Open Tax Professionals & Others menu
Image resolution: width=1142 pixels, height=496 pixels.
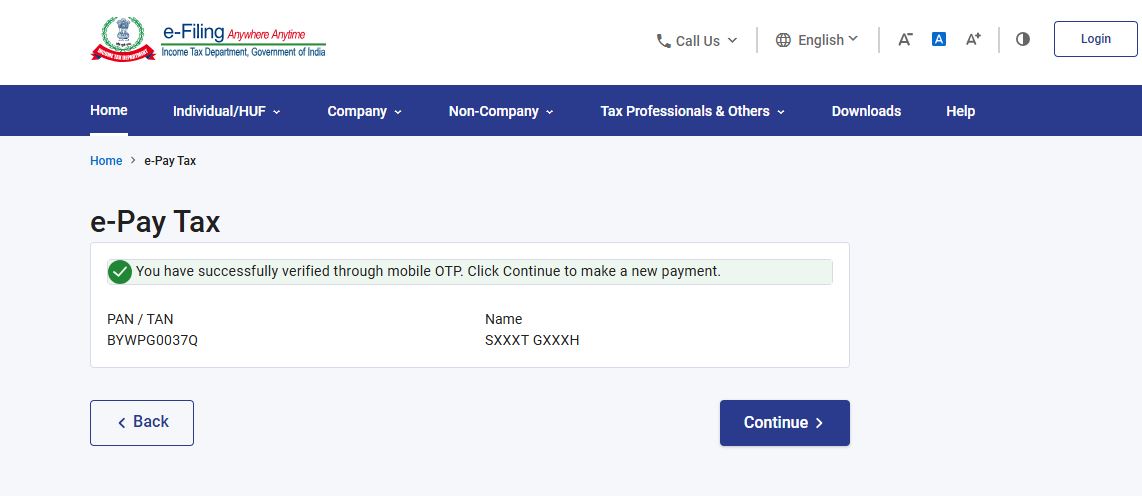click(692, 112)
